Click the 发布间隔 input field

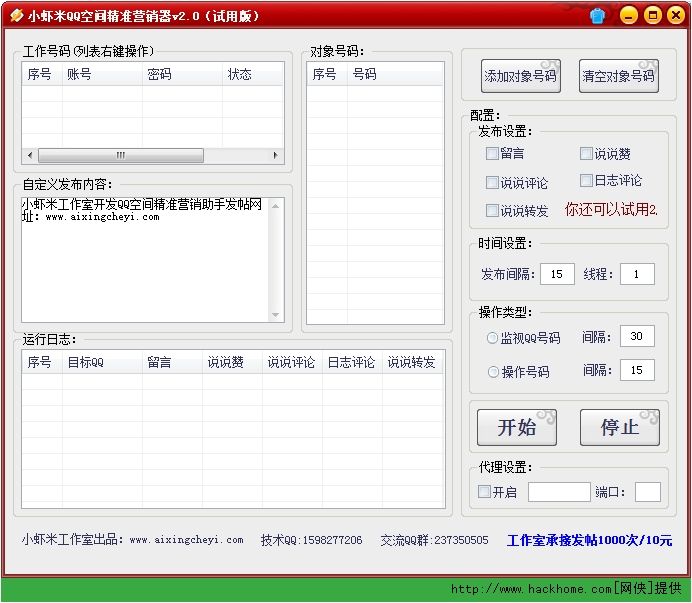click(557, 274)
